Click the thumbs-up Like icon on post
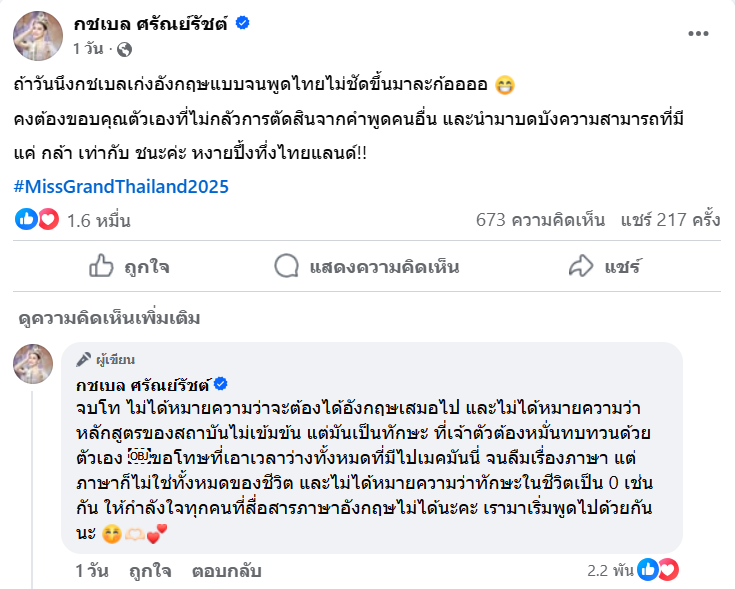The height and width of the screenshot is (589, 735). [101, 265]
